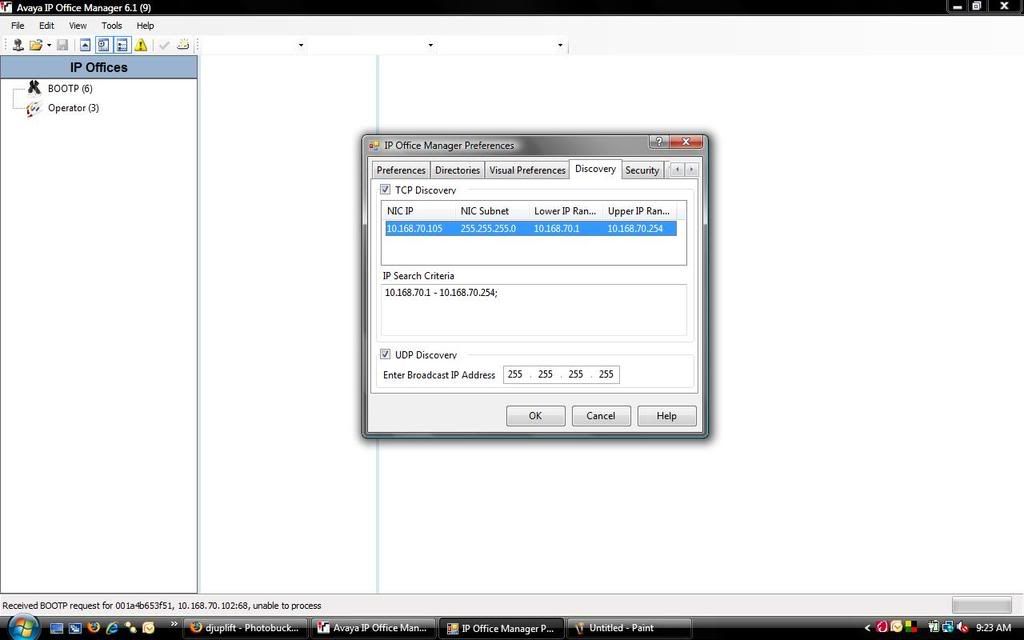Click the IP Offices panel header
1024x640 pixels.
pos(99,67)
